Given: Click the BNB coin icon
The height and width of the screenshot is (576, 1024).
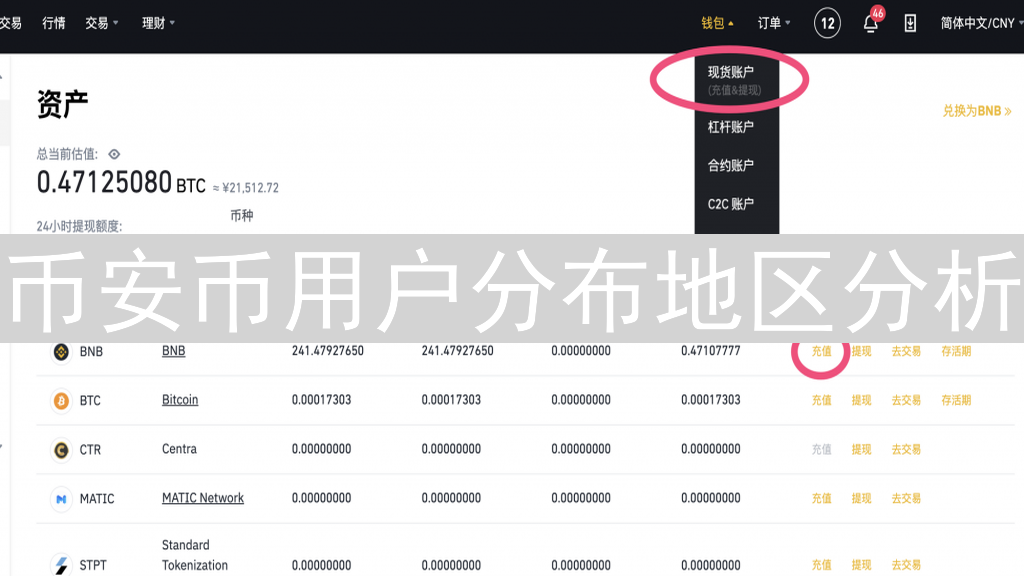Looking at the screenshot, I should (61, 352).
